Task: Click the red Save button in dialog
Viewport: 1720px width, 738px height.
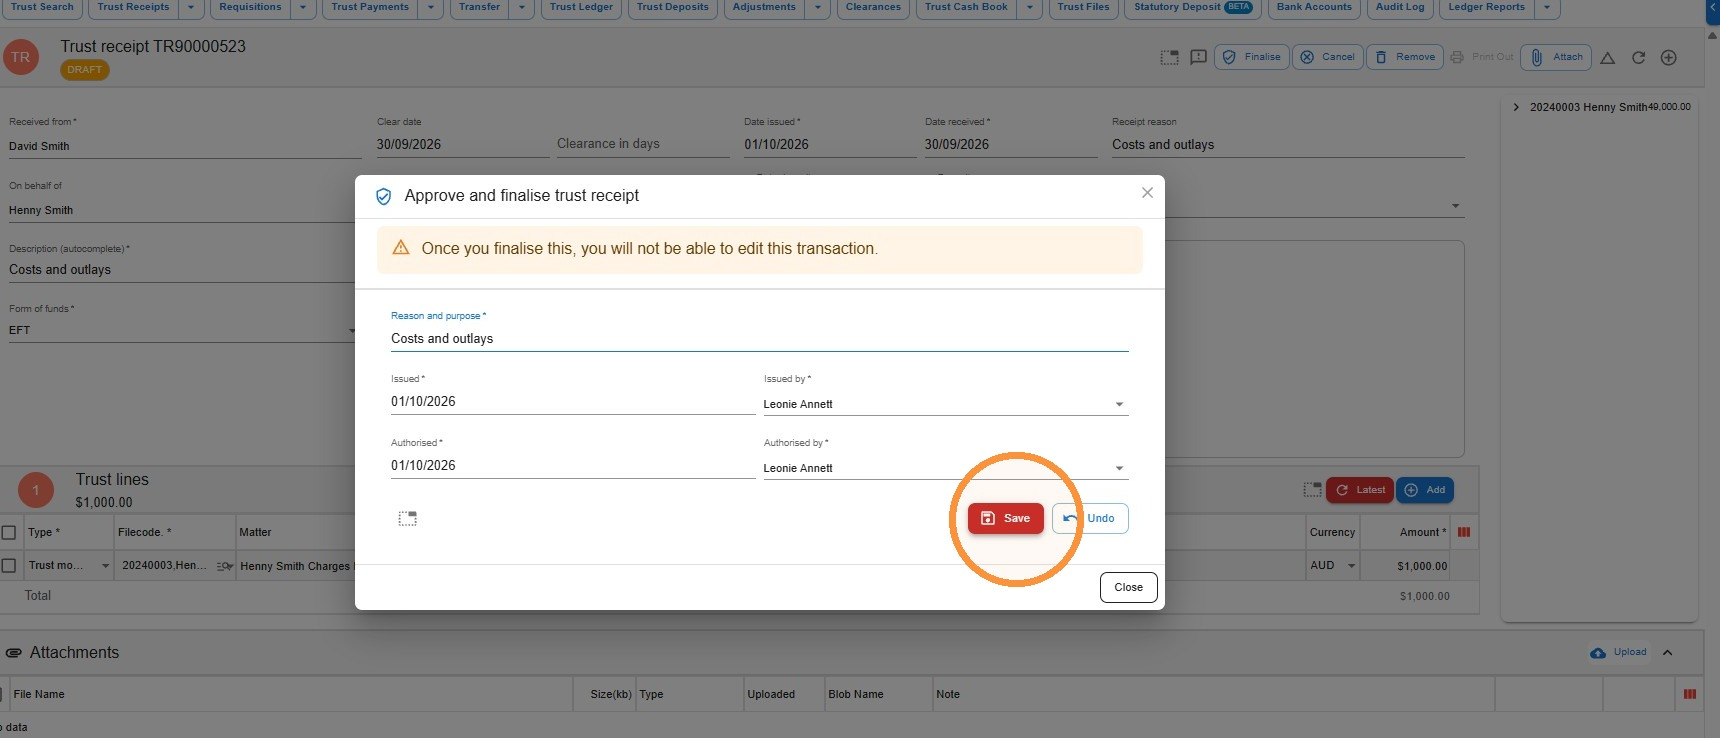Action: click(x=1005, y=518)
